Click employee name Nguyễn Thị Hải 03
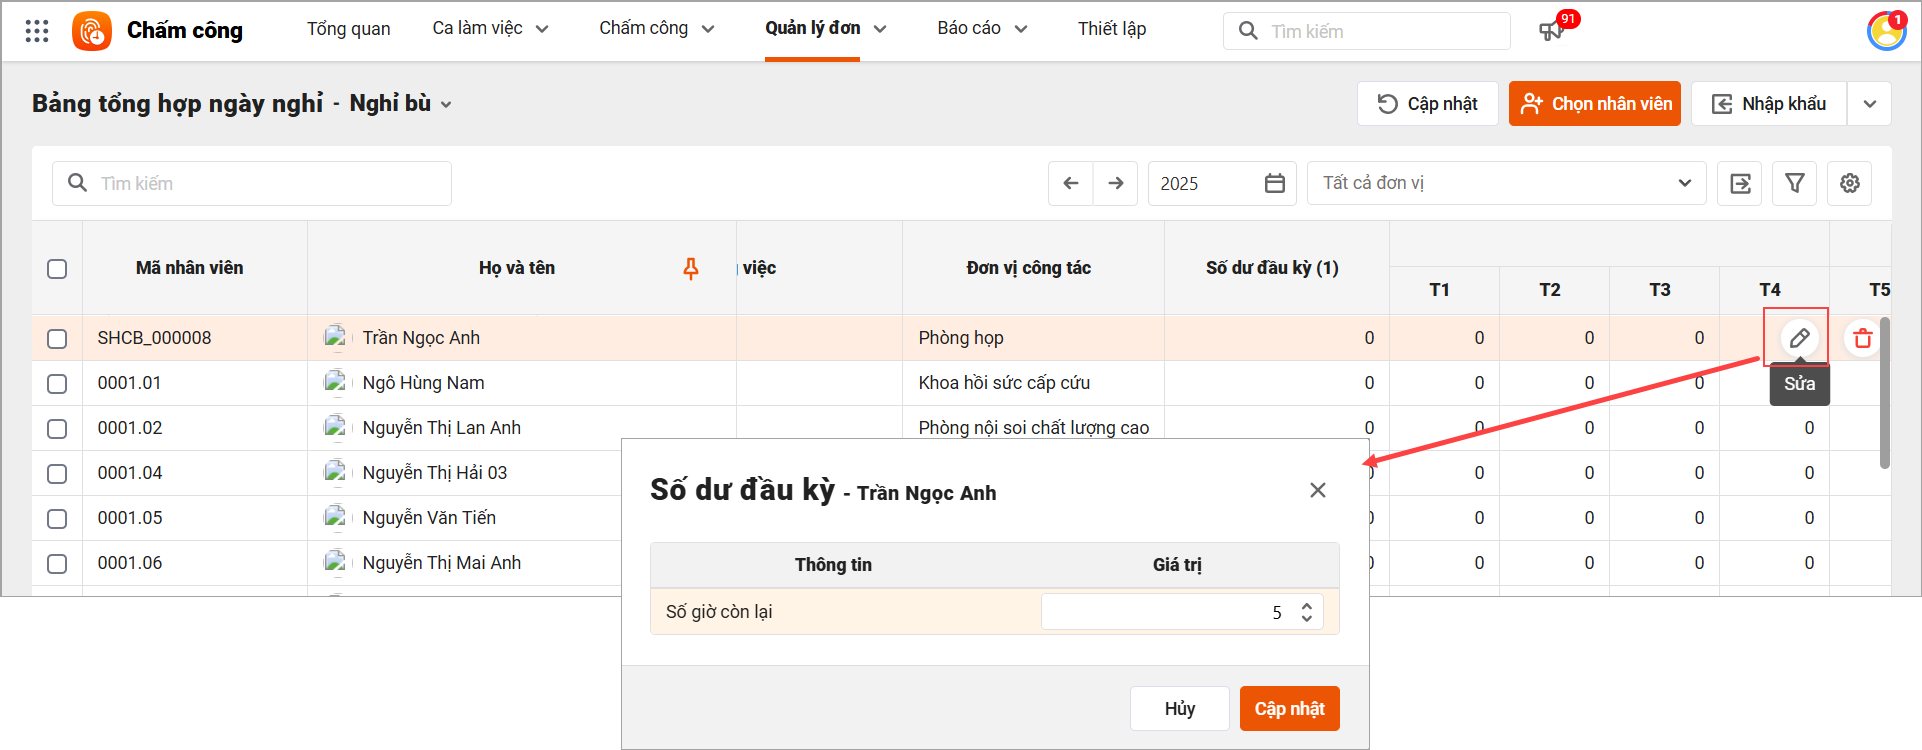1922x750 pixels. (x=435, y=473)
